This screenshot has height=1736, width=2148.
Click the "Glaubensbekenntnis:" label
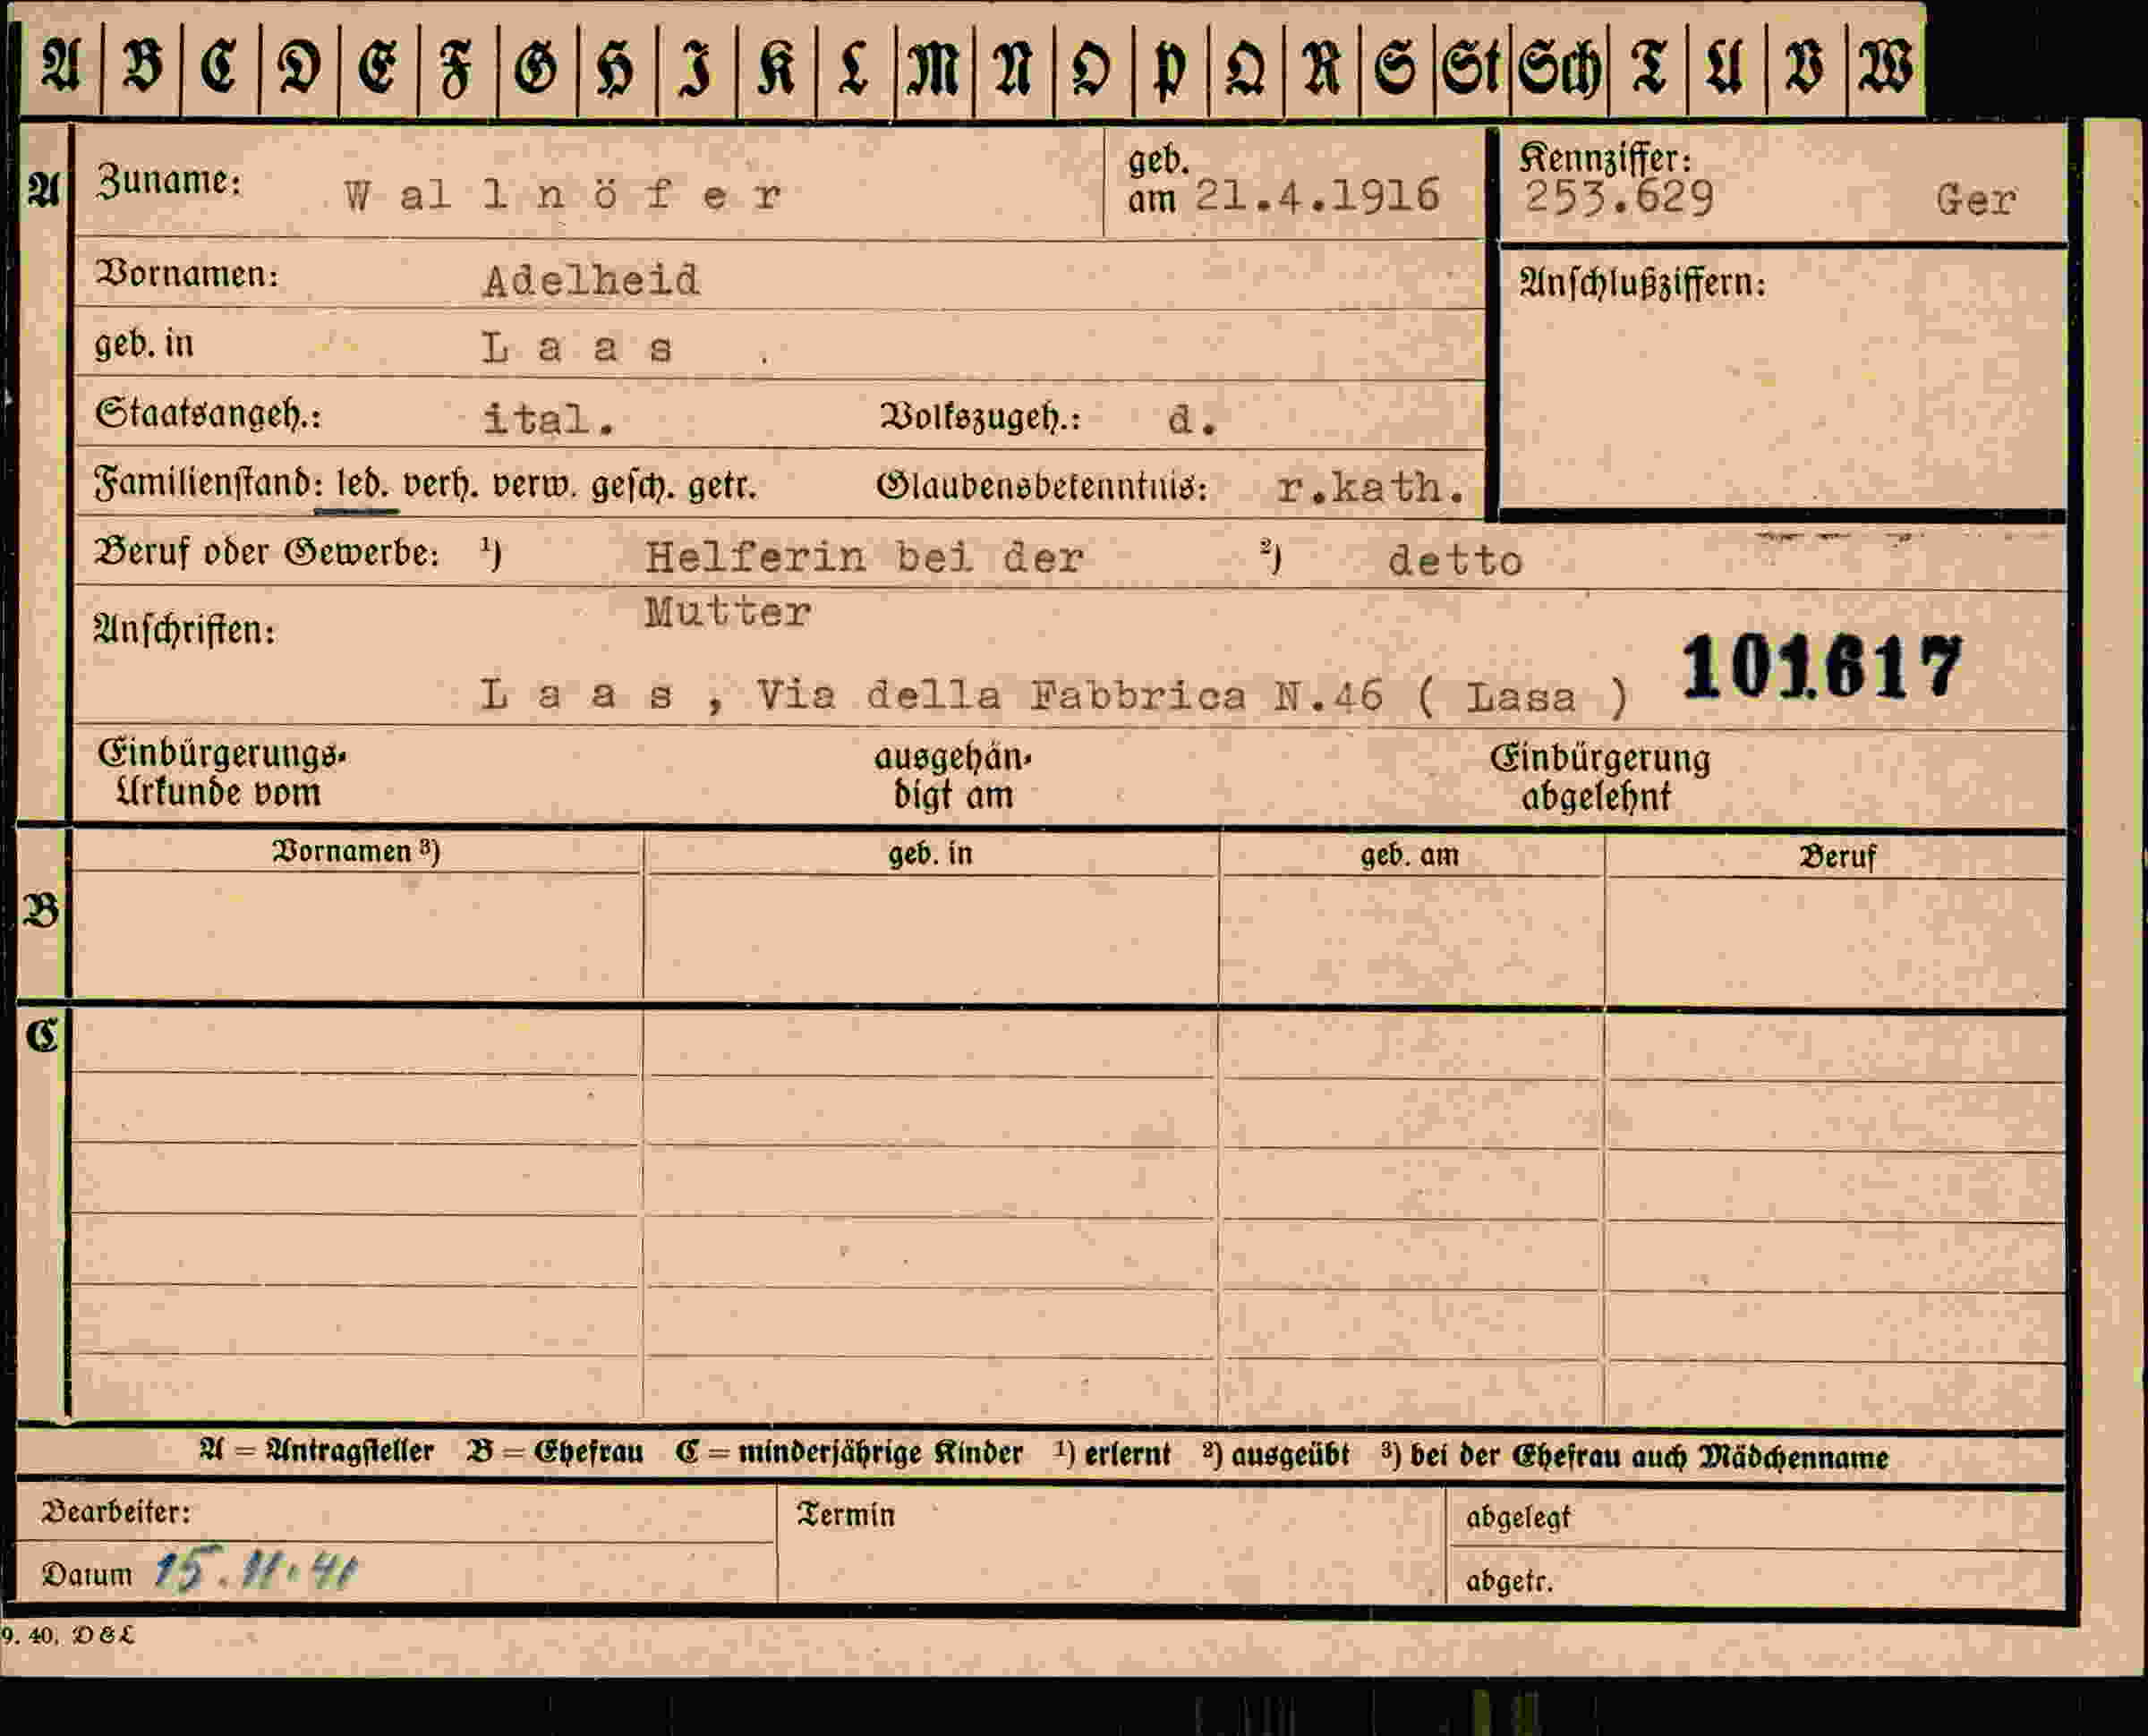click(x=1042, y=487)
